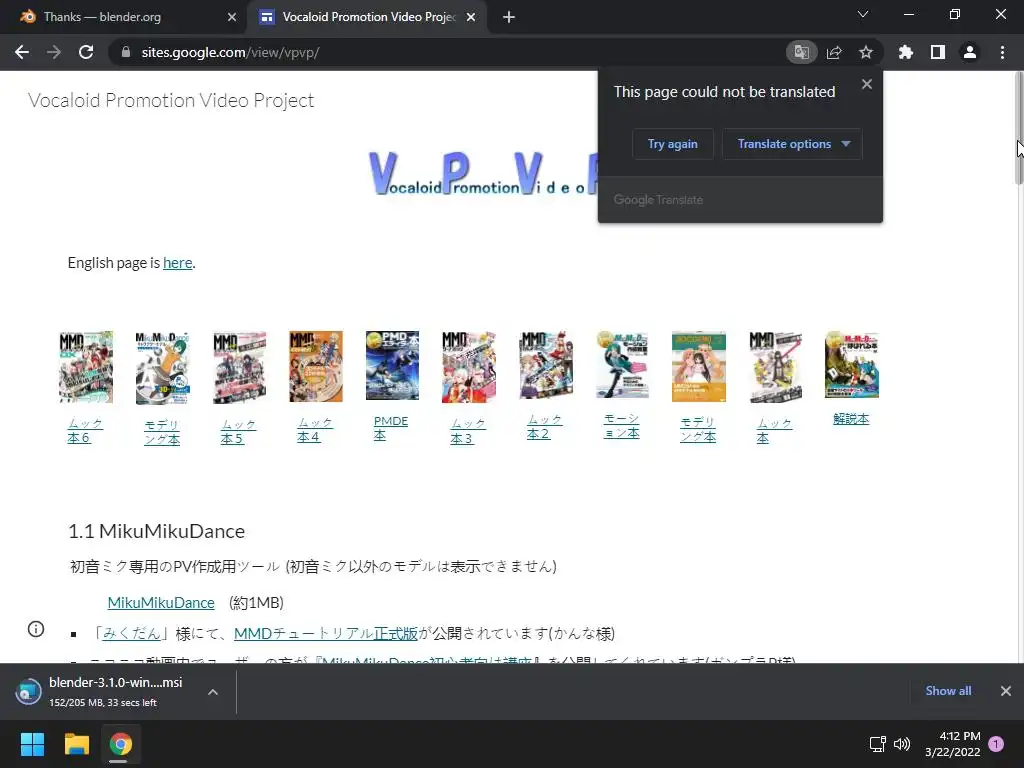Open the ムック本4 cover image
Image resolution: width=1024 pixels, height=768 pixels.
pyautogui.click(x=315, y=366)
